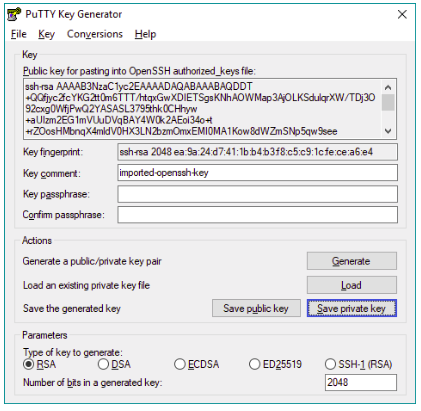Open the Help menu
This screenshot has width=421, height=411.
click(x=145, y=34)
